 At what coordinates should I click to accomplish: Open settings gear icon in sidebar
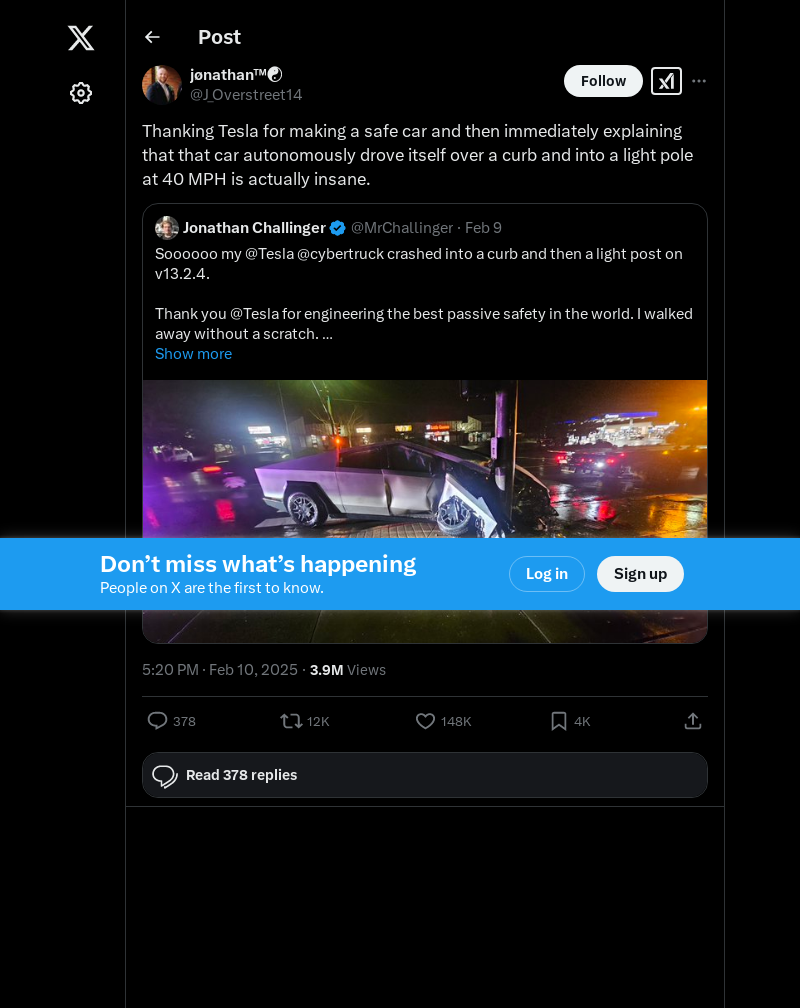click(x=81, y=93)
